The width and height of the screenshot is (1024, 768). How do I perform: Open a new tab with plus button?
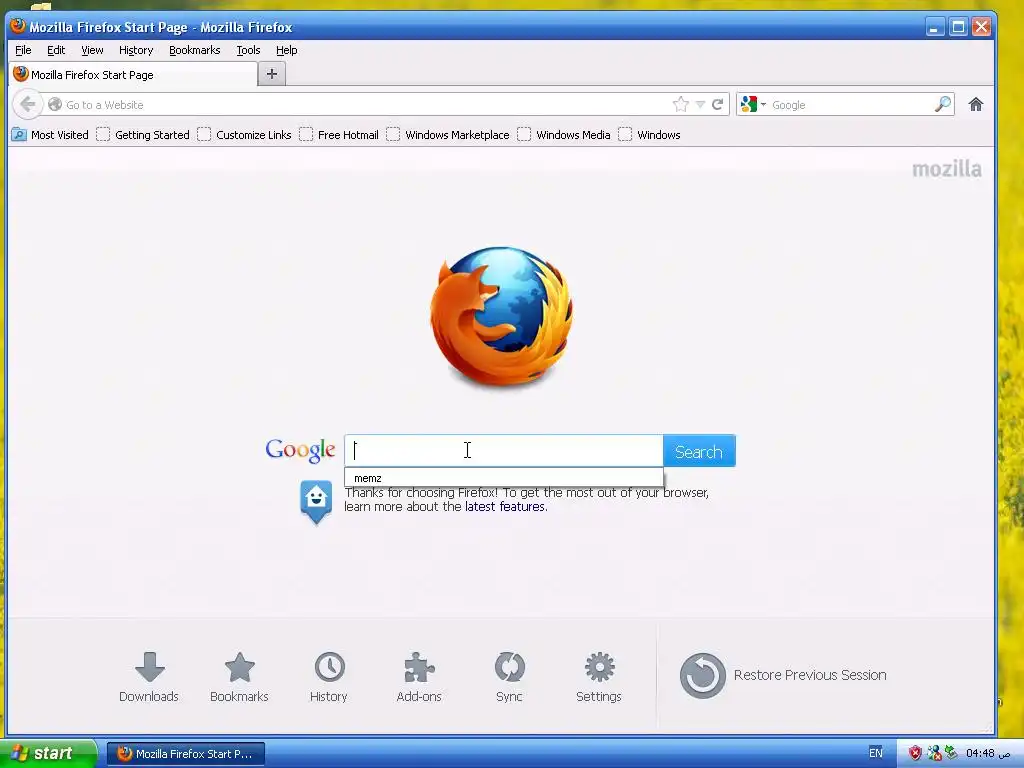coord(272,74)
